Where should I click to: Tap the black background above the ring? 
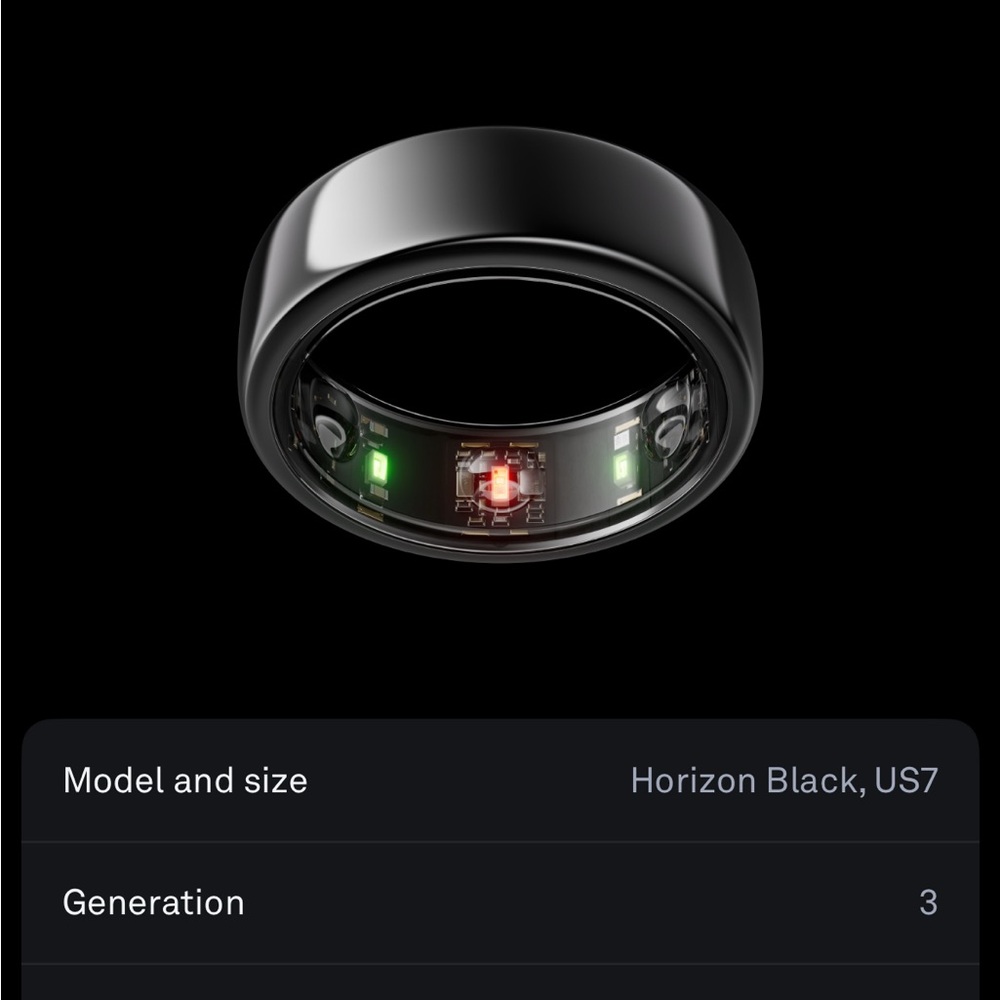click(500, 60)
